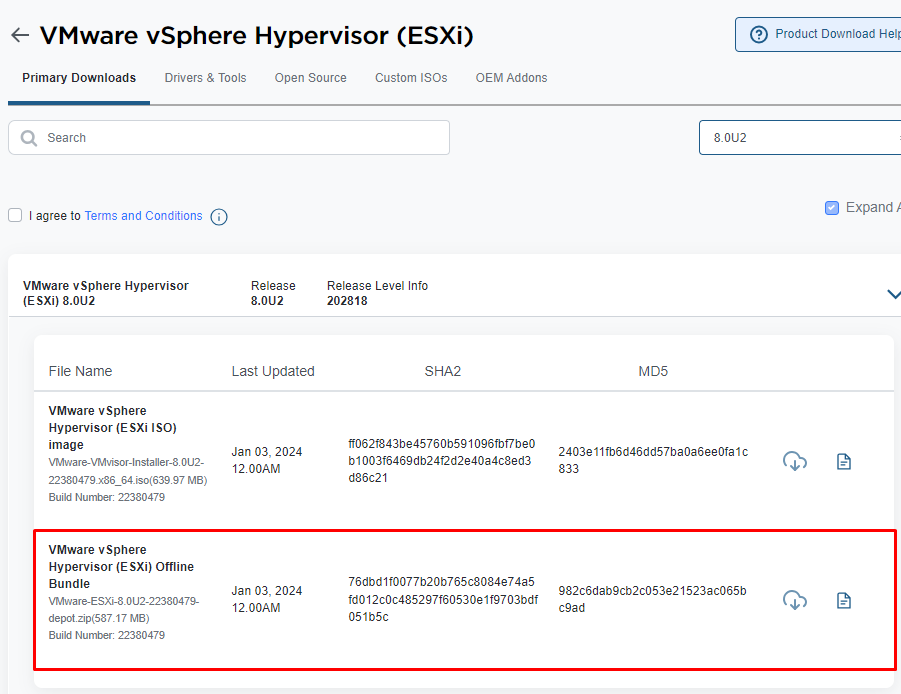Select the Offline Bundle title text
This screenshot has width=901, height=694.
121,566
